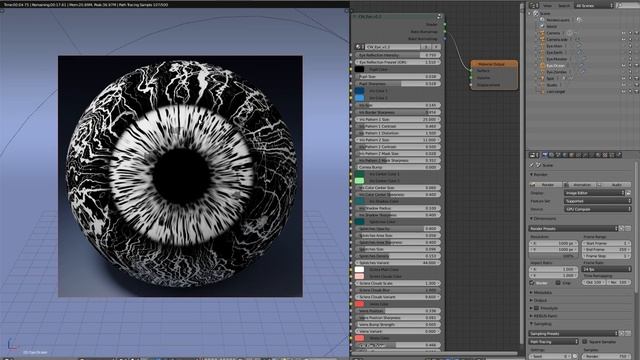Toggle viewport visibility of the Camera object

point(623,33)
